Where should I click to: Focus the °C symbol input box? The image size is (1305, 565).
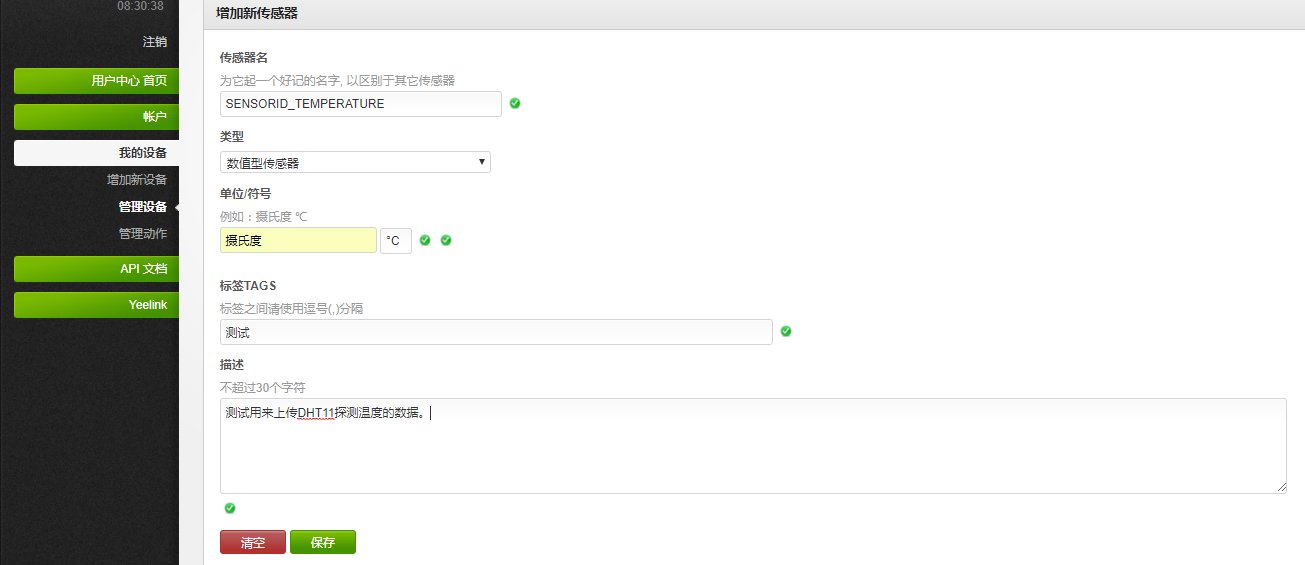tap(396, 240)
